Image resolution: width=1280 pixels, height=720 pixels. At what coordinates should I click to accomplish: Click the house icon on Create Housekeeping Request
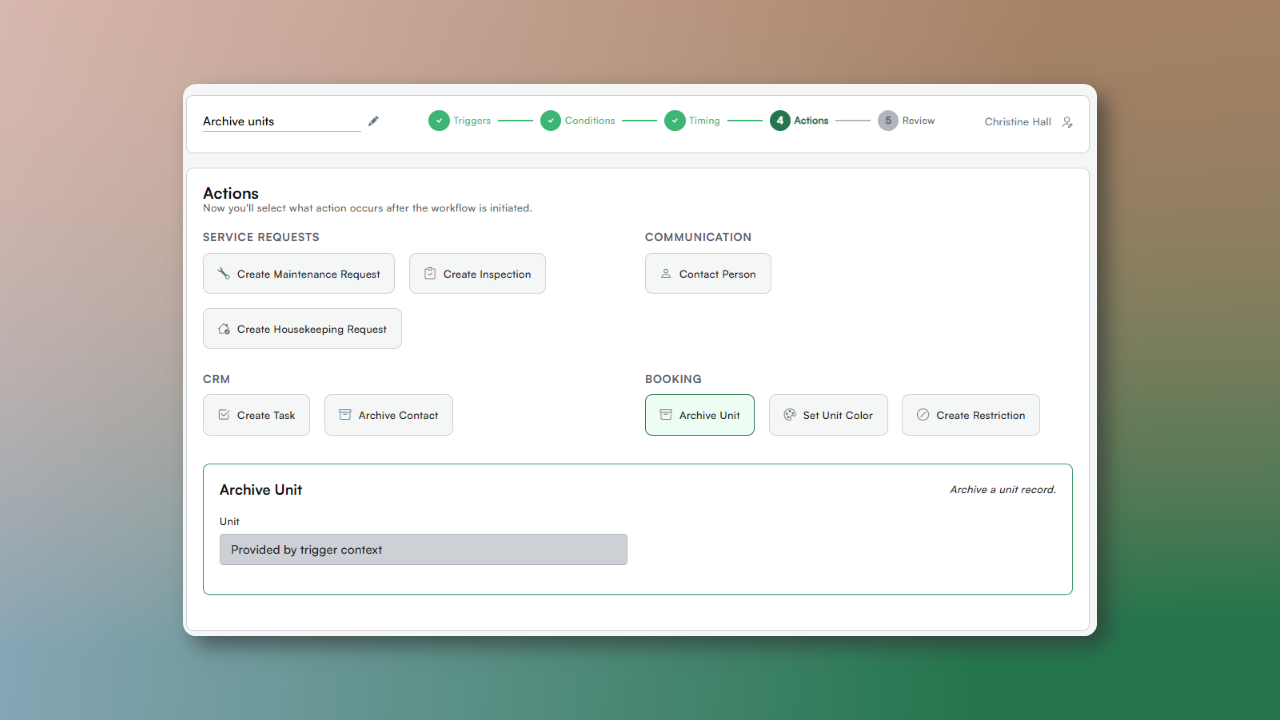click(x=224, y=329)
